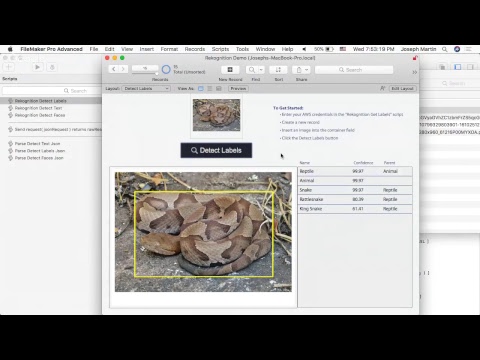Open the Share dropdown arrow

(307, 69)
